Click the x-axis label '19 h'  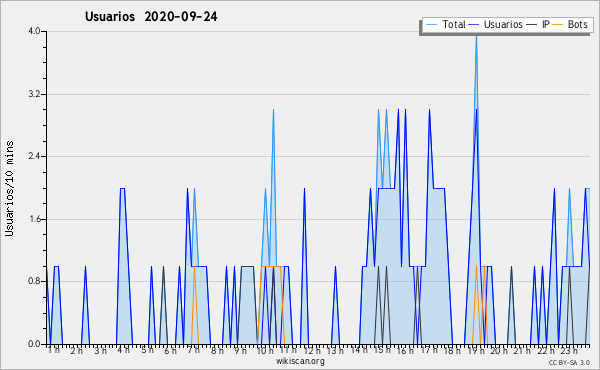click(x=476, y=350)
